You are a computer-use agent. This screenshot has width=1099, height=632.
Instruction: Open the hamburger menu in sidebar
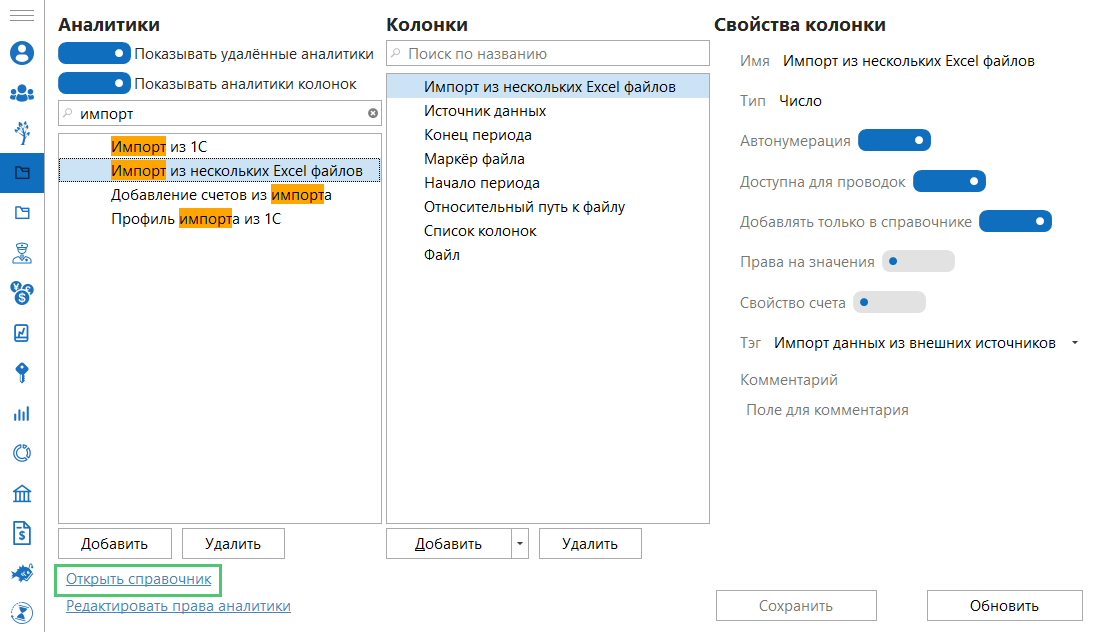pos(21,18)
